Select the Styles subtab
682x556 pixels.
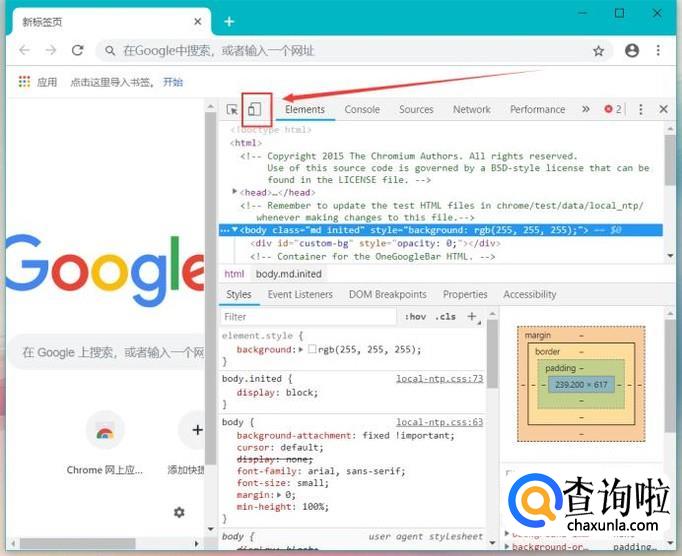pos(239,295)
